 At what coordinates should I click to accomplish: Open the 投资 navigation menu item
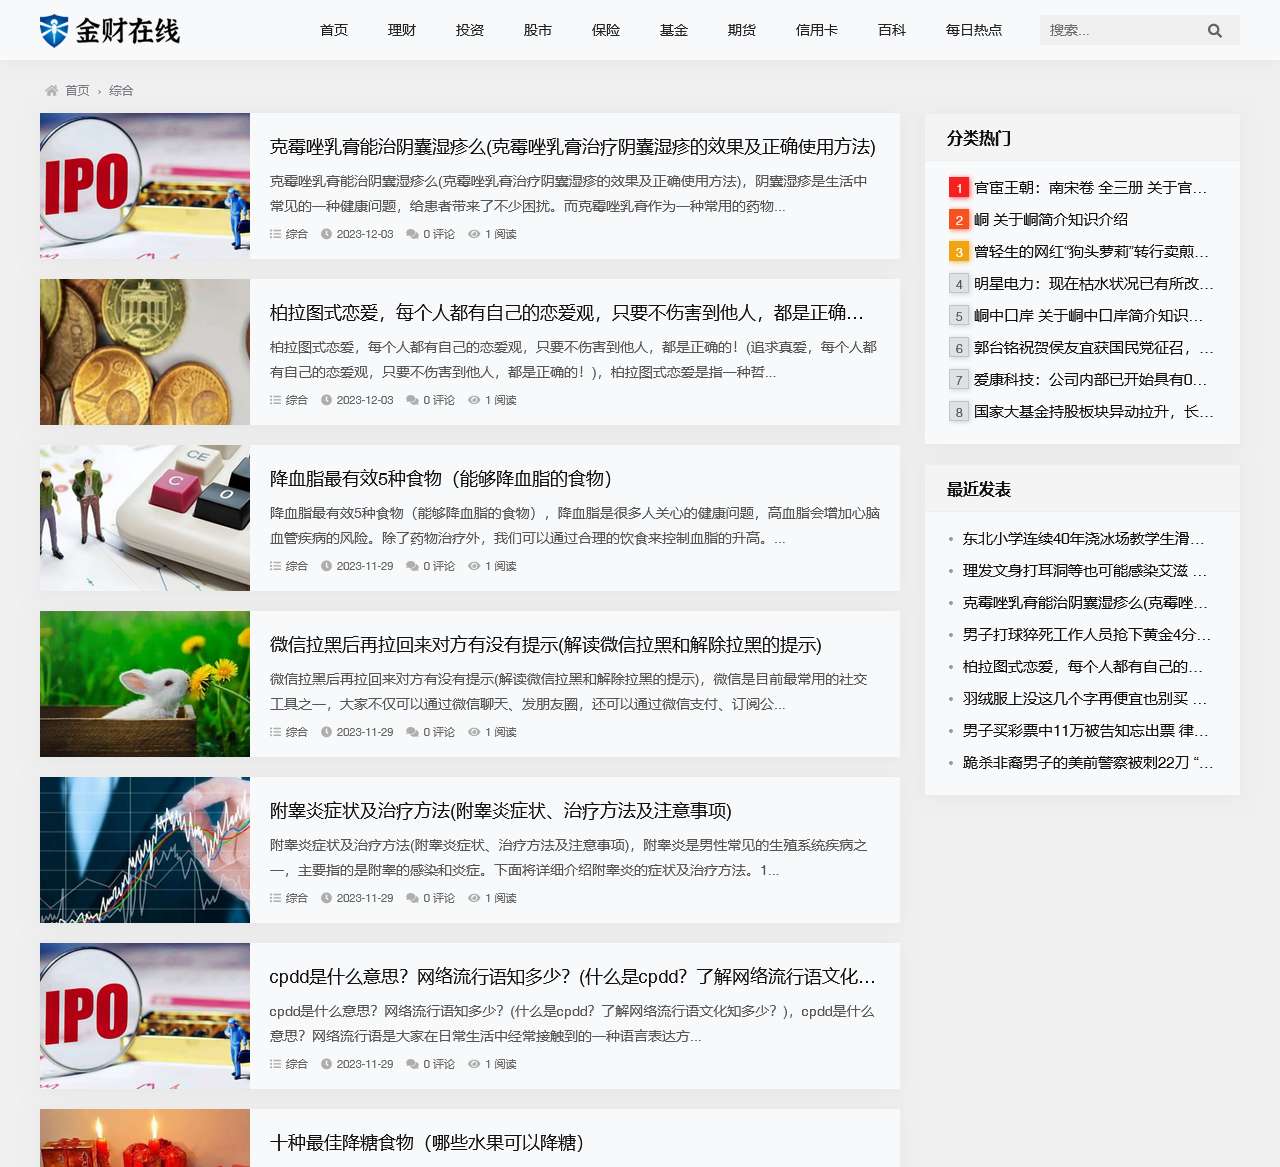click(470, 30)
